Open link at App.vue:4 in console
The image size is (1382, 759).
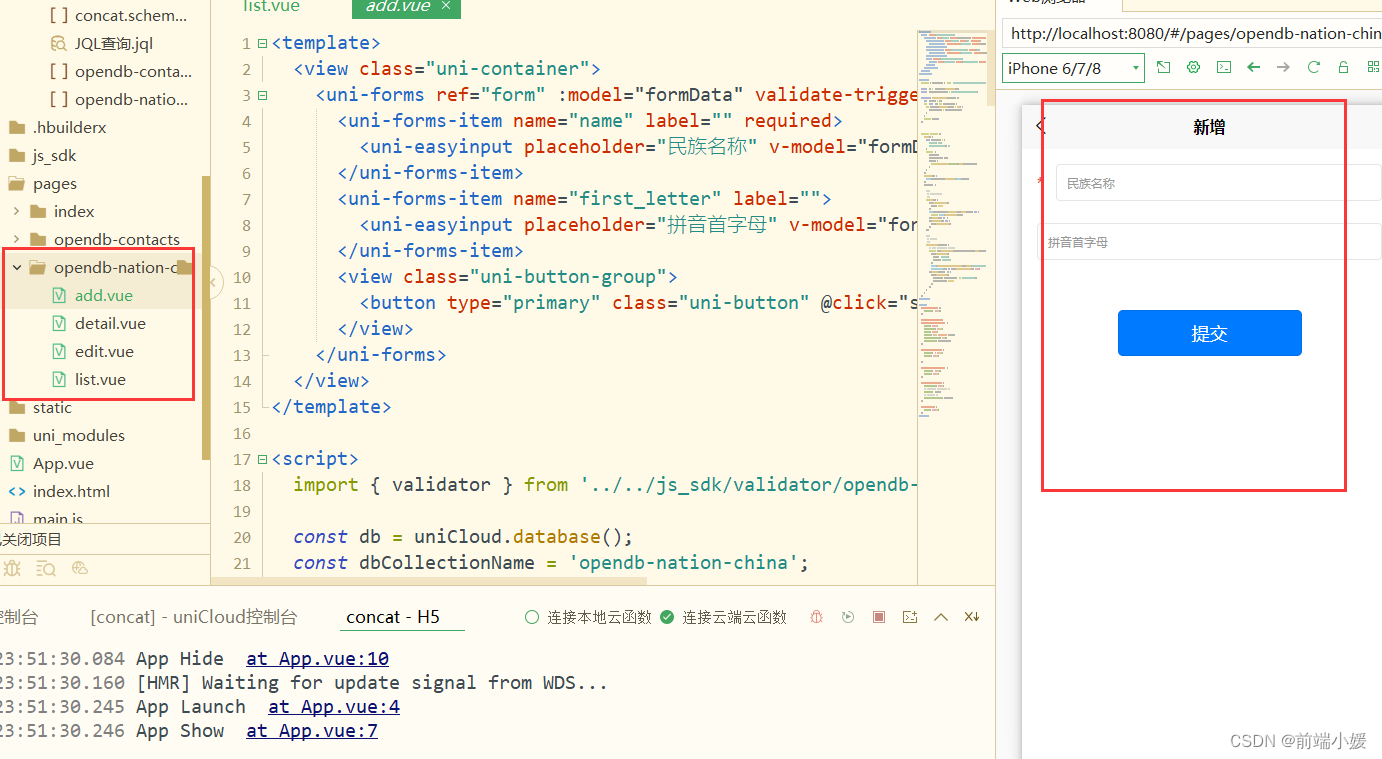point(334,707)
